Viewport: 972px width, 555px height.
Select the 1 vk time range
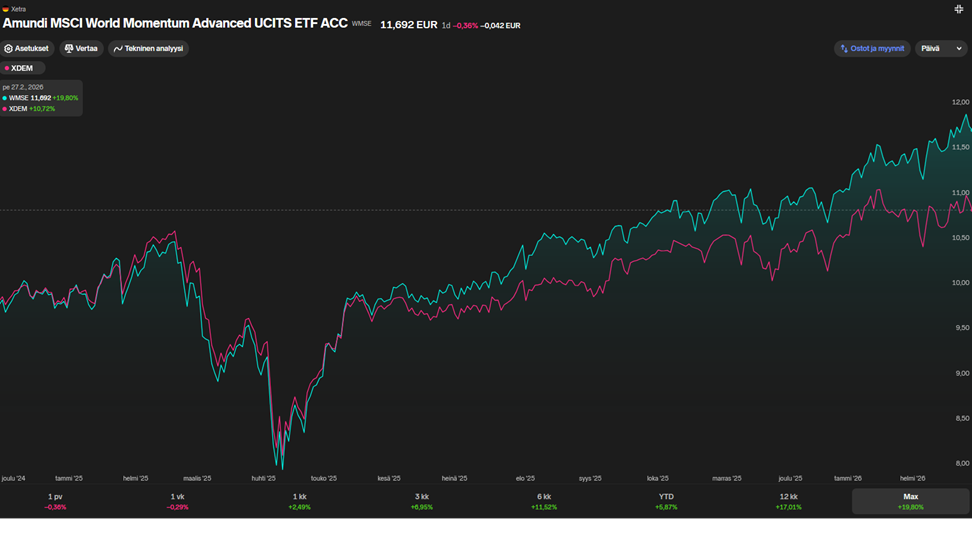pos(178,501)
